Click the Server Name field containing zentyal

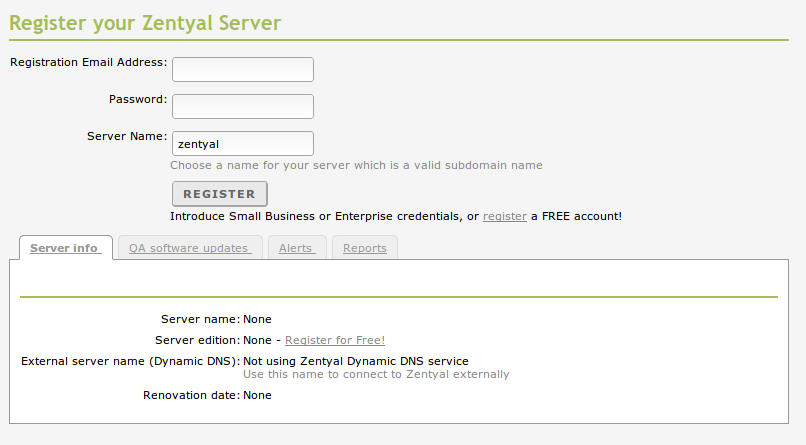(243, 144)
